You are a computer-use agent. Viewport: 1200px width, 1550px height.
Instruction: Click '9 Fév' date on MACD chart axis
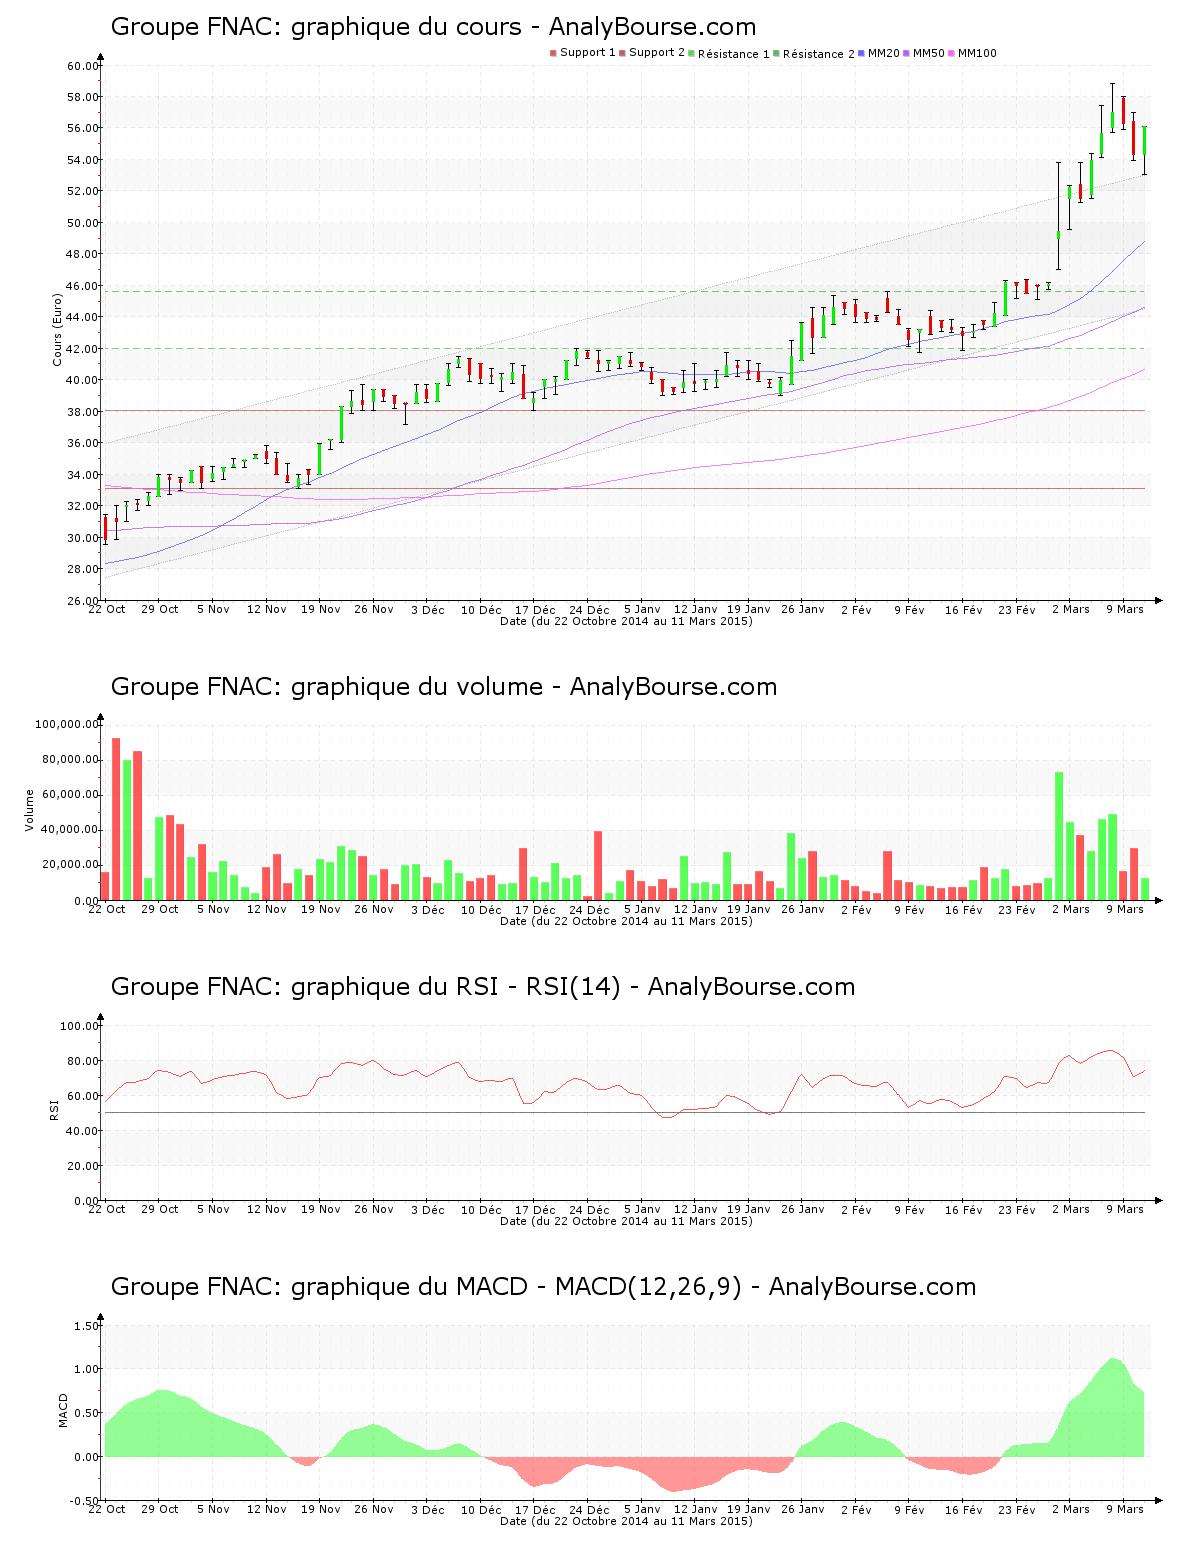tap(909, 1509)
